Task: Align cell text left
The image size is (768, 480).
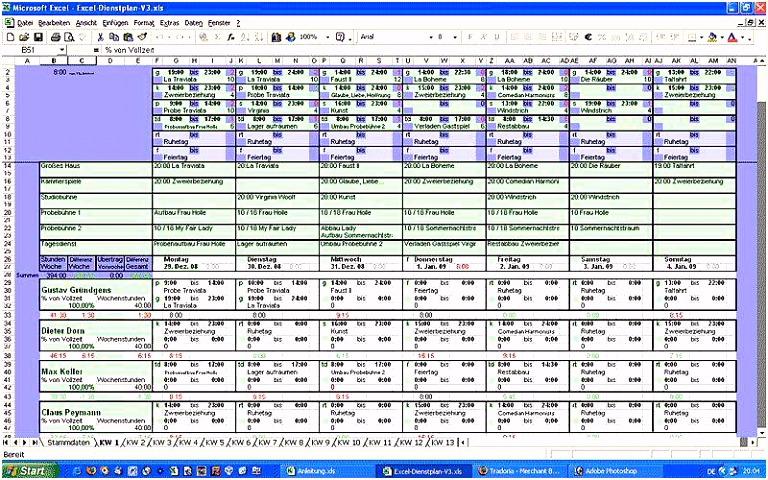Action: [514, 37]
